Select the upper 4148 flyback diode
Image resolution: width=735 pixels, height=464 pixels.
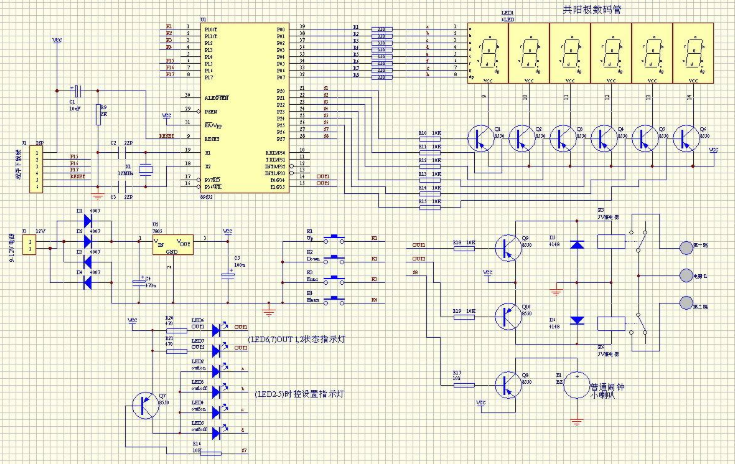(x=577, y=244)
